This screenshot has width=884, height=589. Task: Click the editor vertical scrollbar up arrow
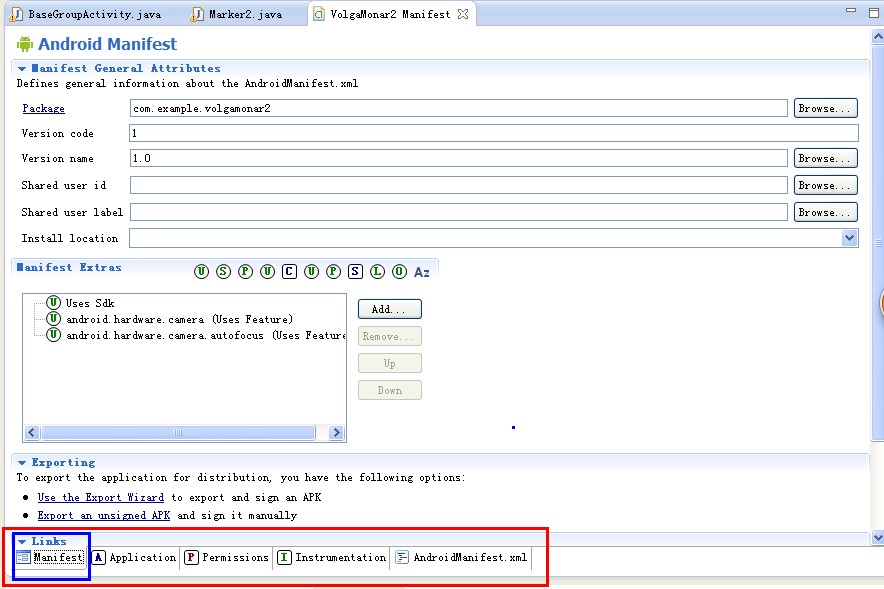point(878,37)
